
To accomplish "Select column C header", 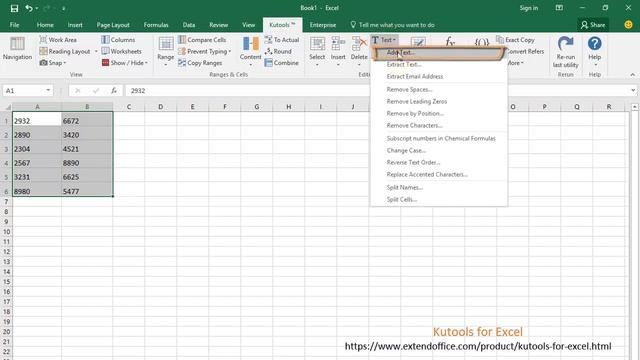I will click(129, 107).
